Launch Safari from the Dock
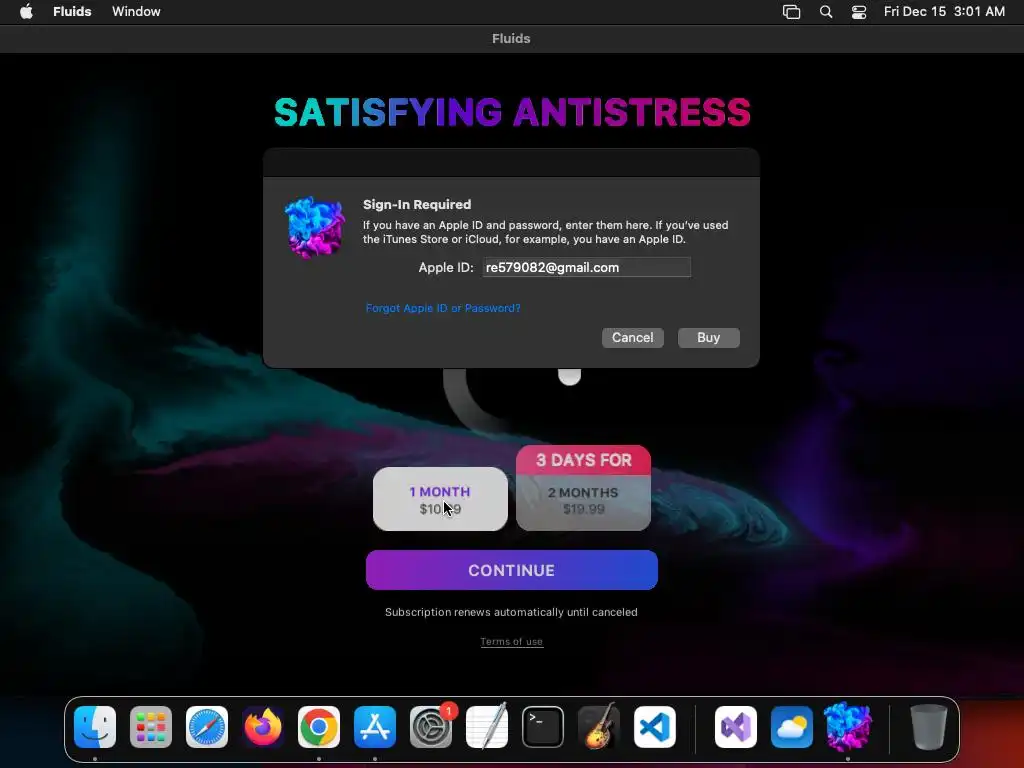 point(207,727)
